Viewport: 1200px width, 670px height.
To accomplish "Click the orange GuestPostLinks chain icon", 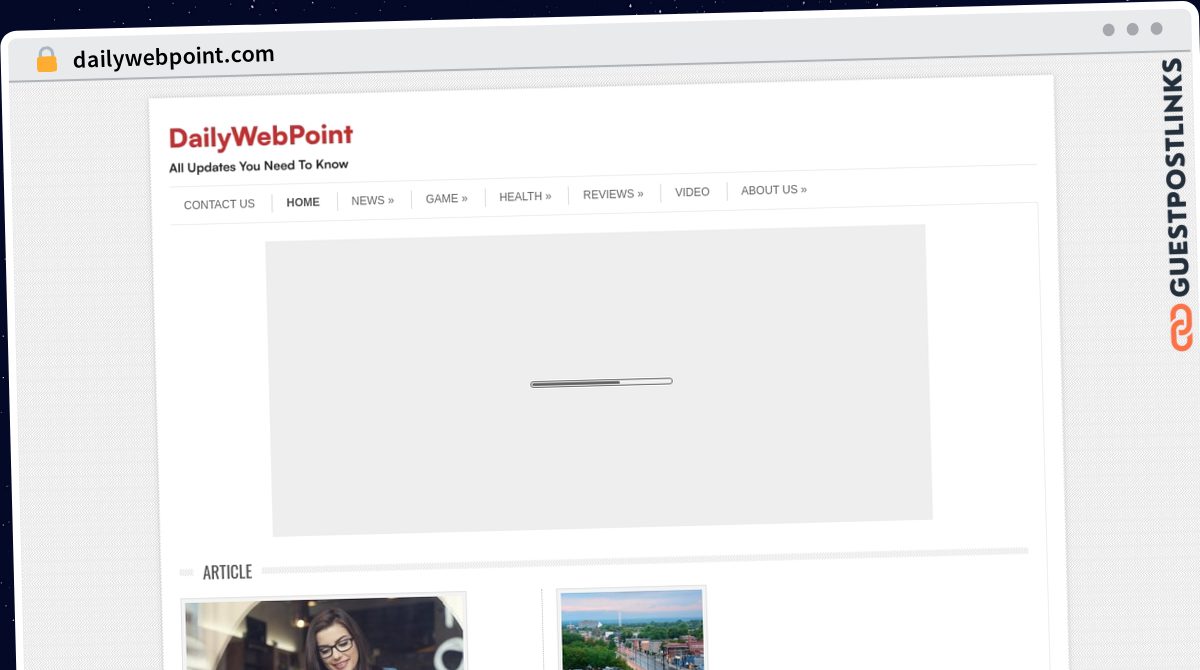I will pos(1181,328).
